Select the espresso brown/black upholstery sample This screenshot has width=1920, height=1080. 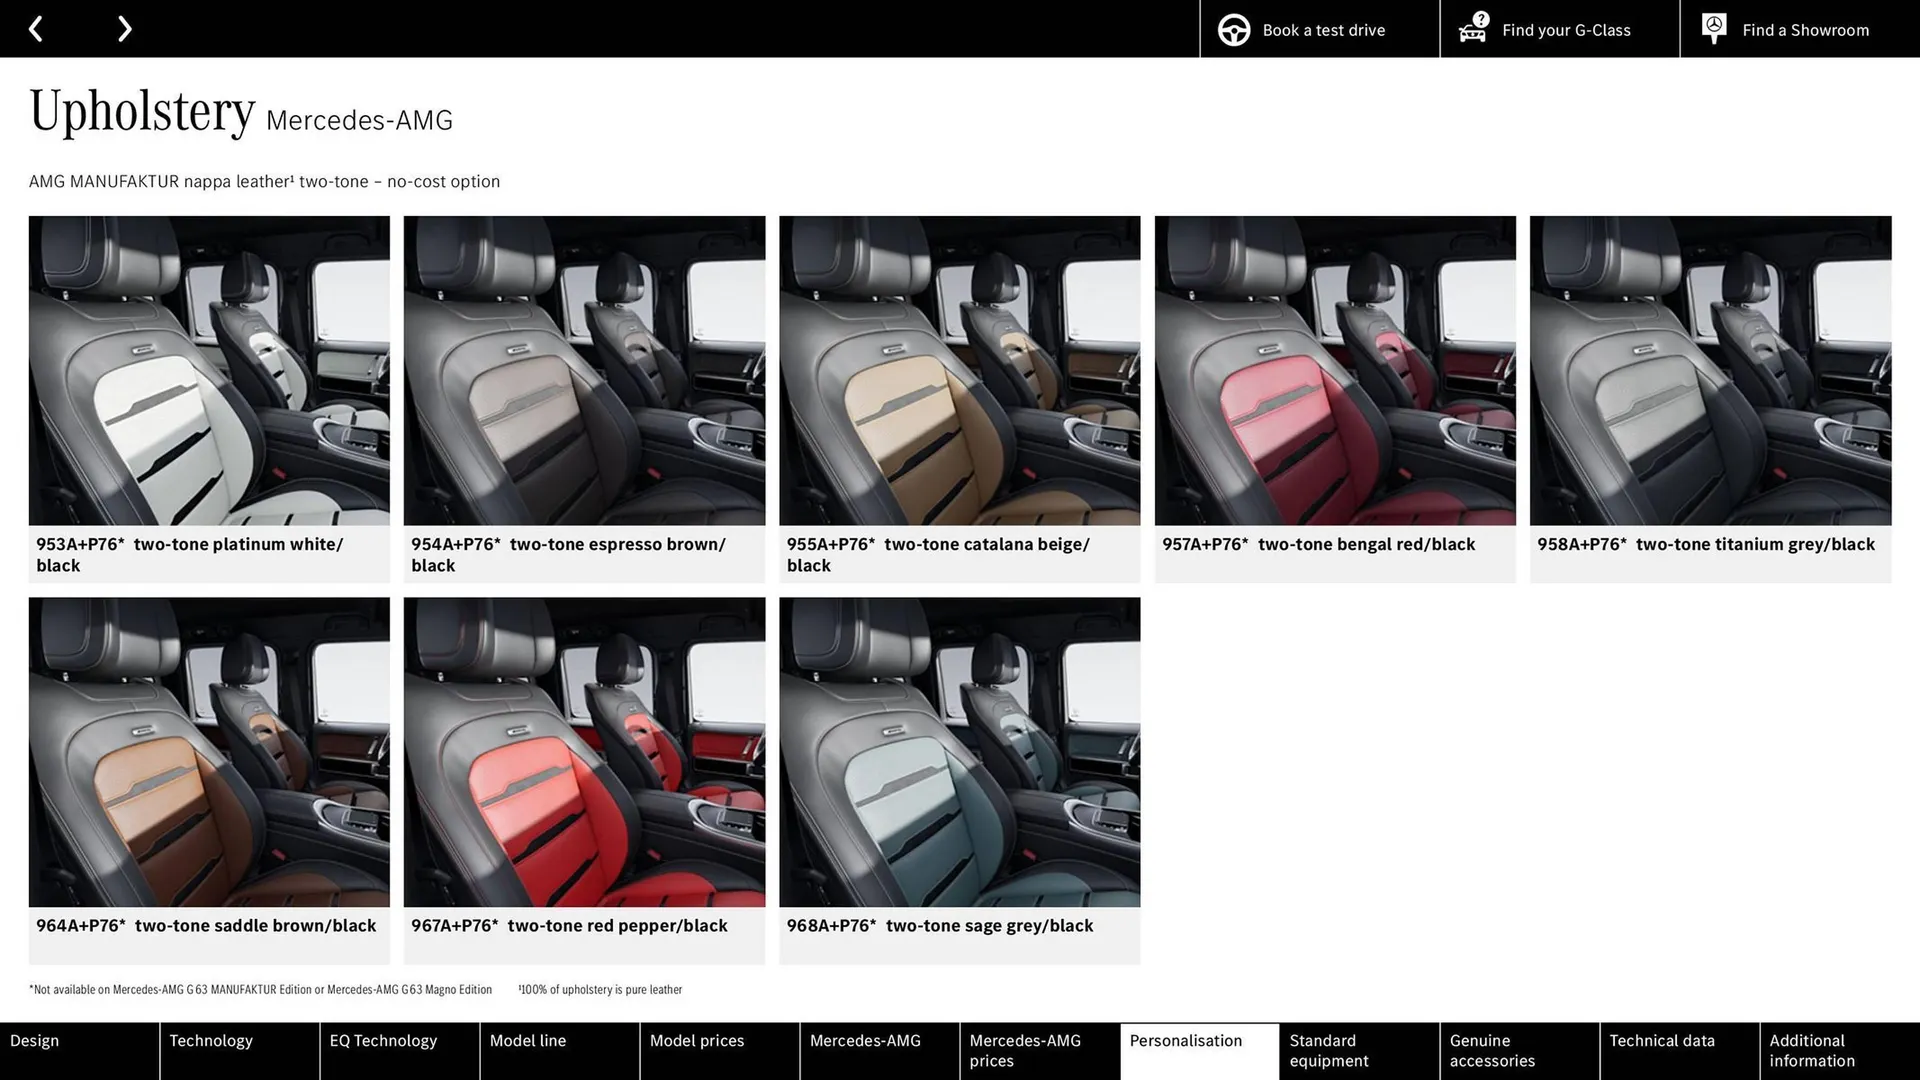coord(583,370)
